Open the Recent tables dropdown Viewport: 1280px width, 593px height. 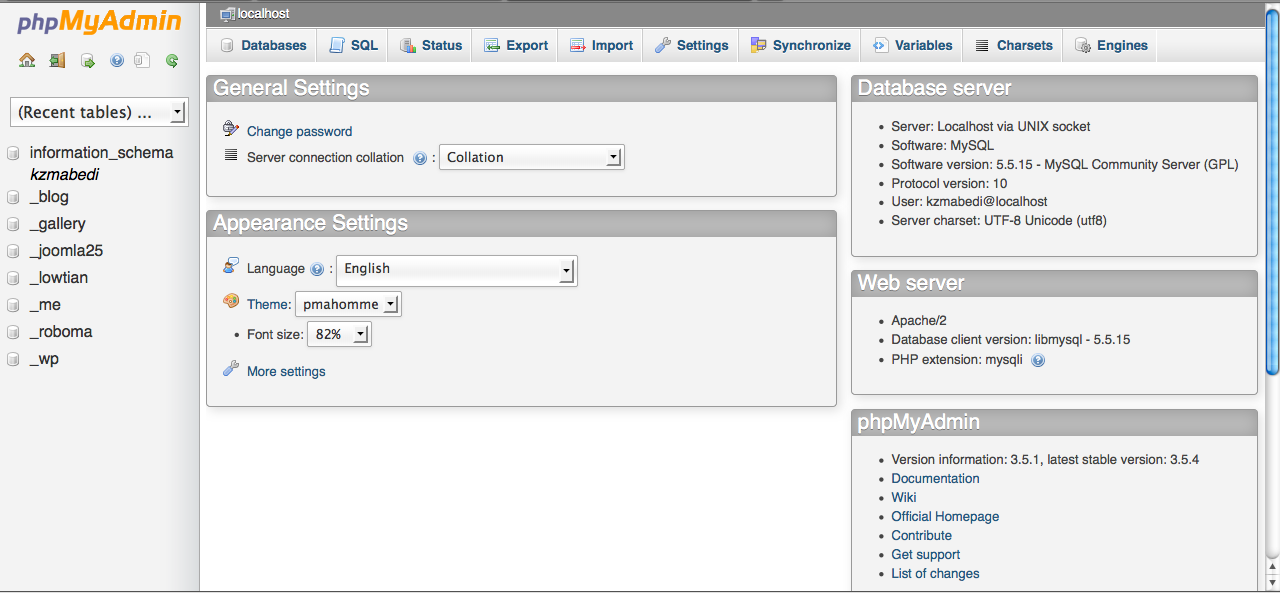99,112
